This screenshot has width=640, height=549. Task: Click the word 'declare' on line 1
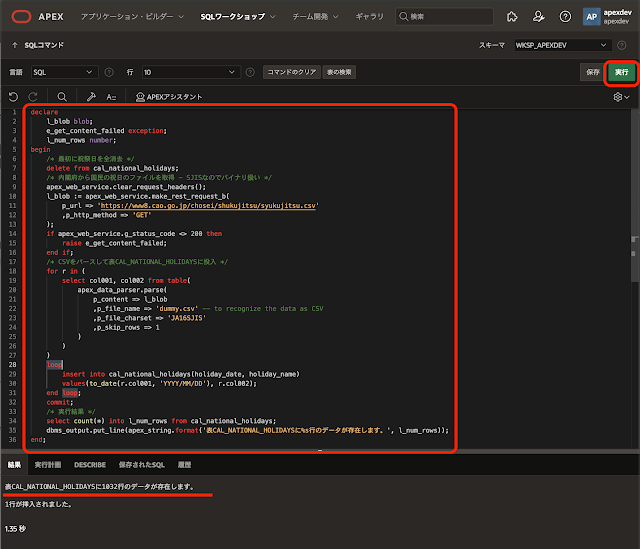point(44,112)
